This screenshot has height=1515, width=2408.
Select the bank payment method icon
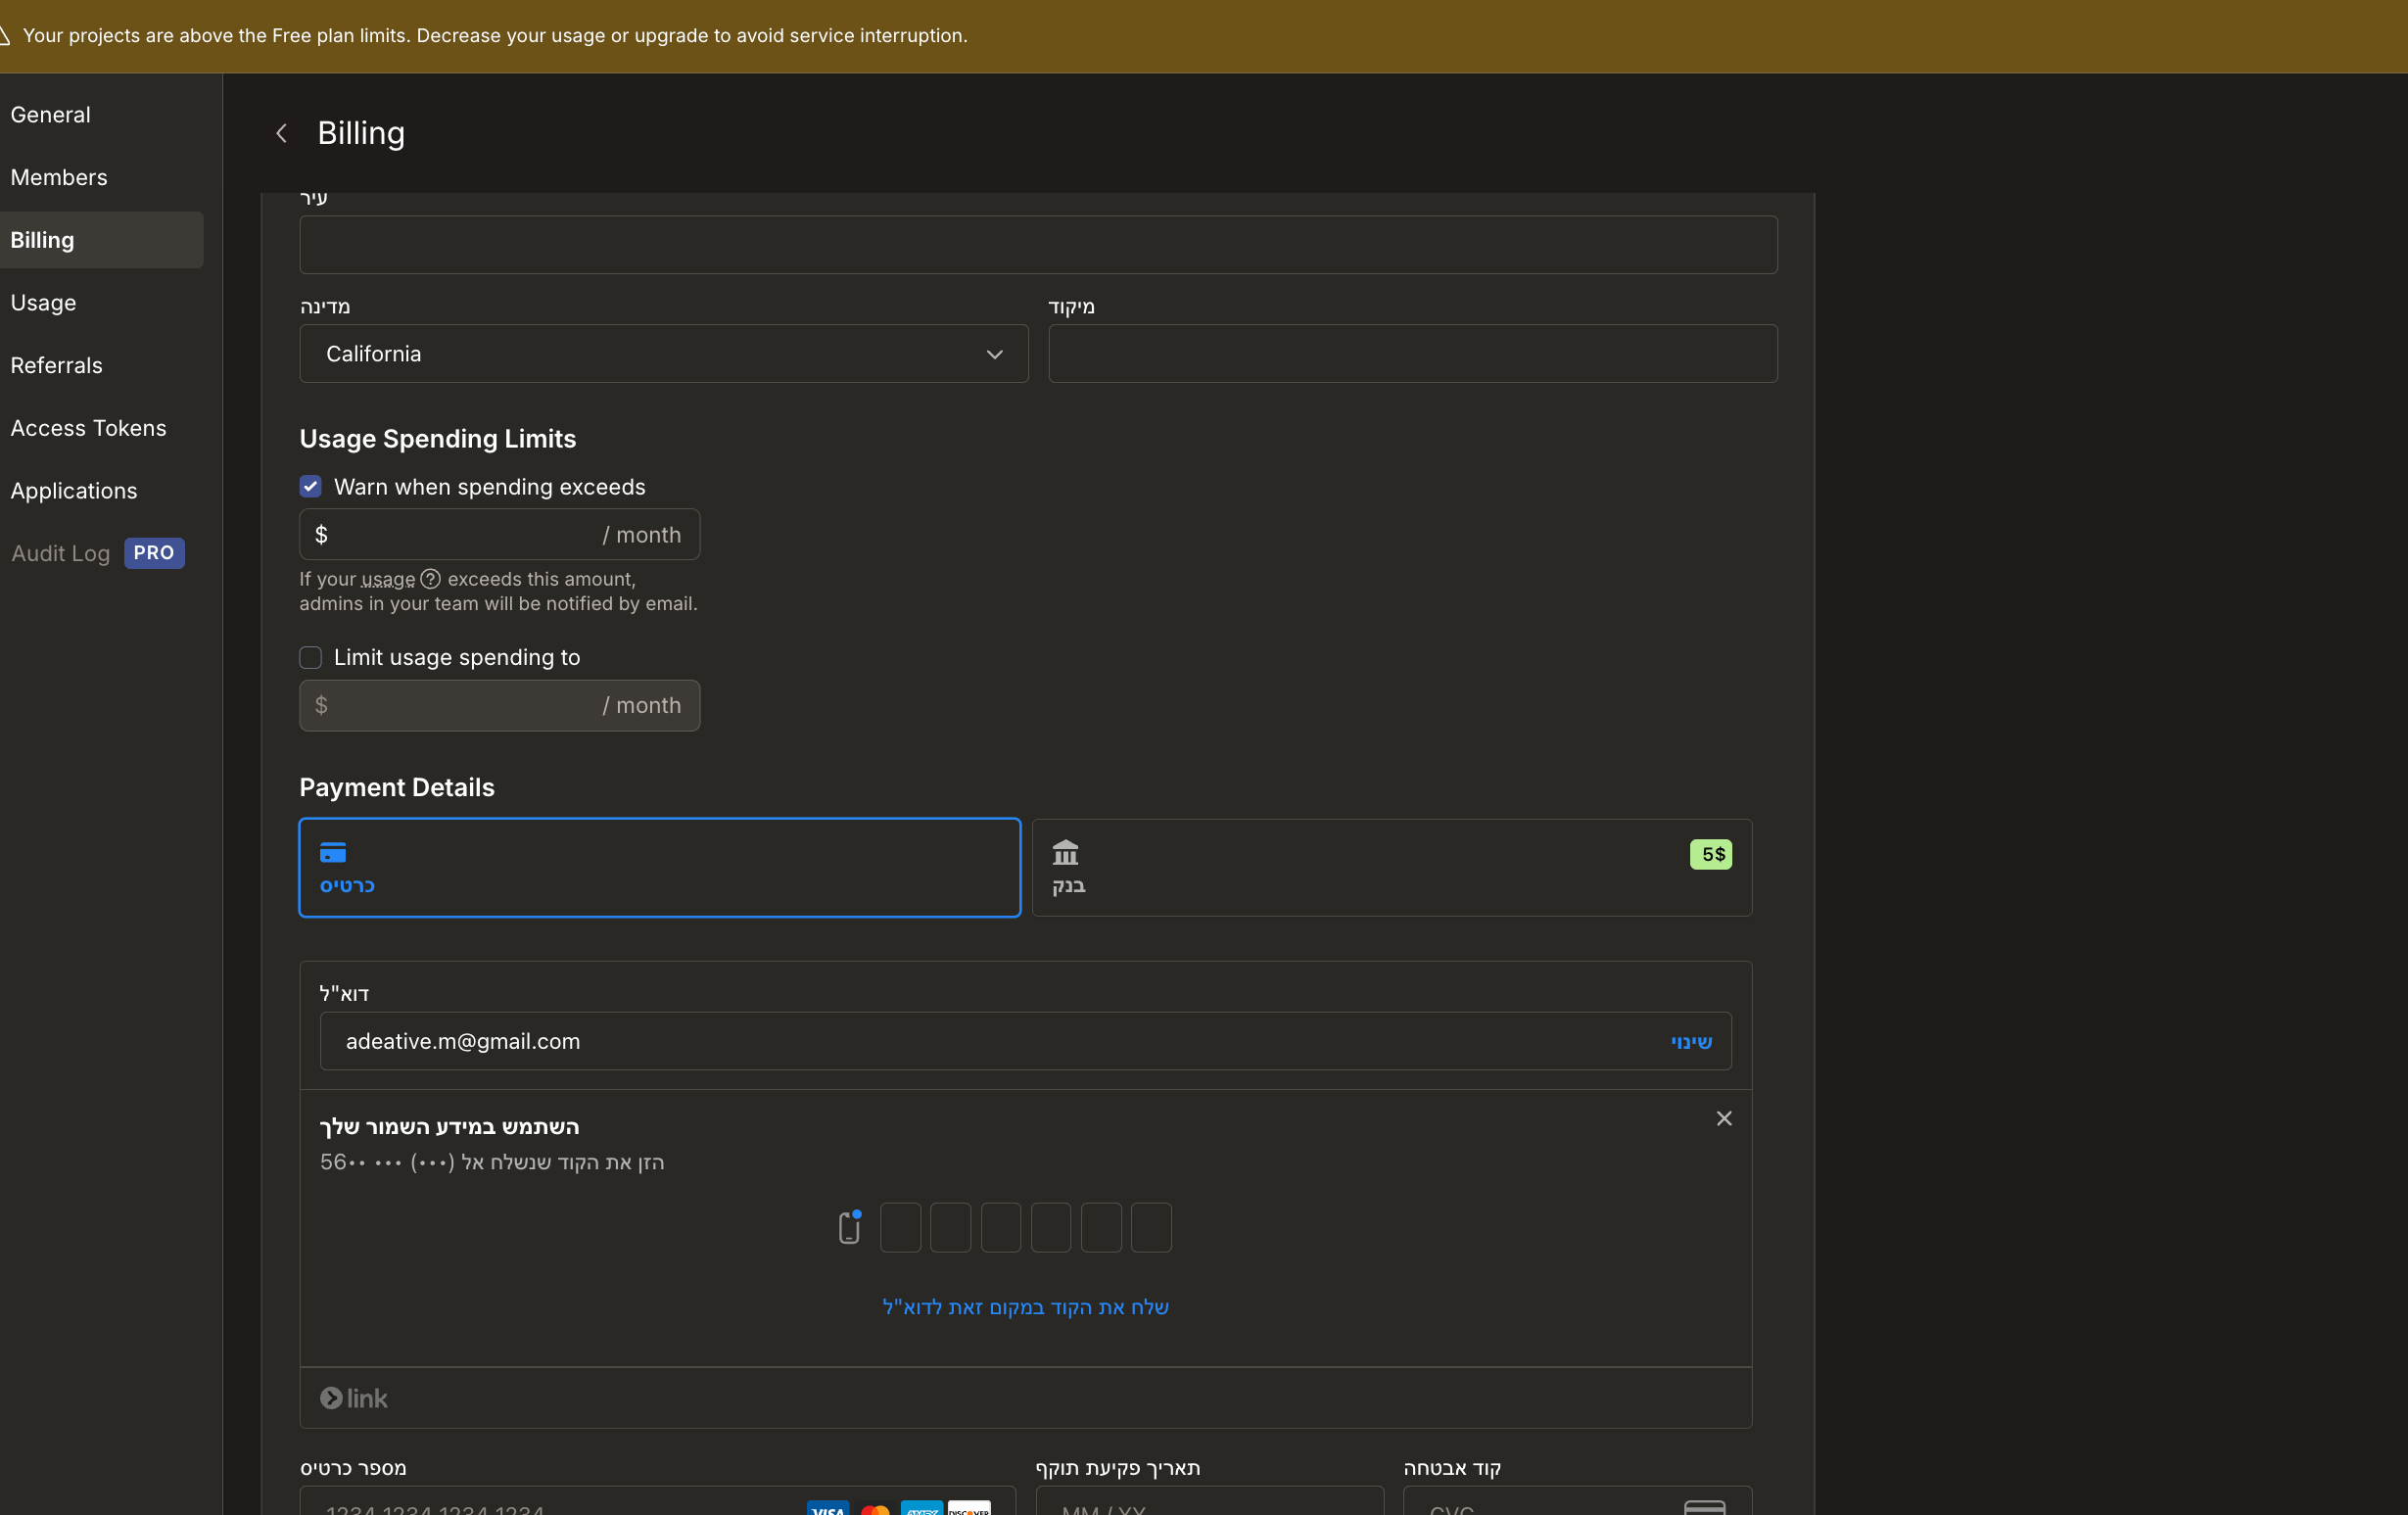tap(1065, 853)
